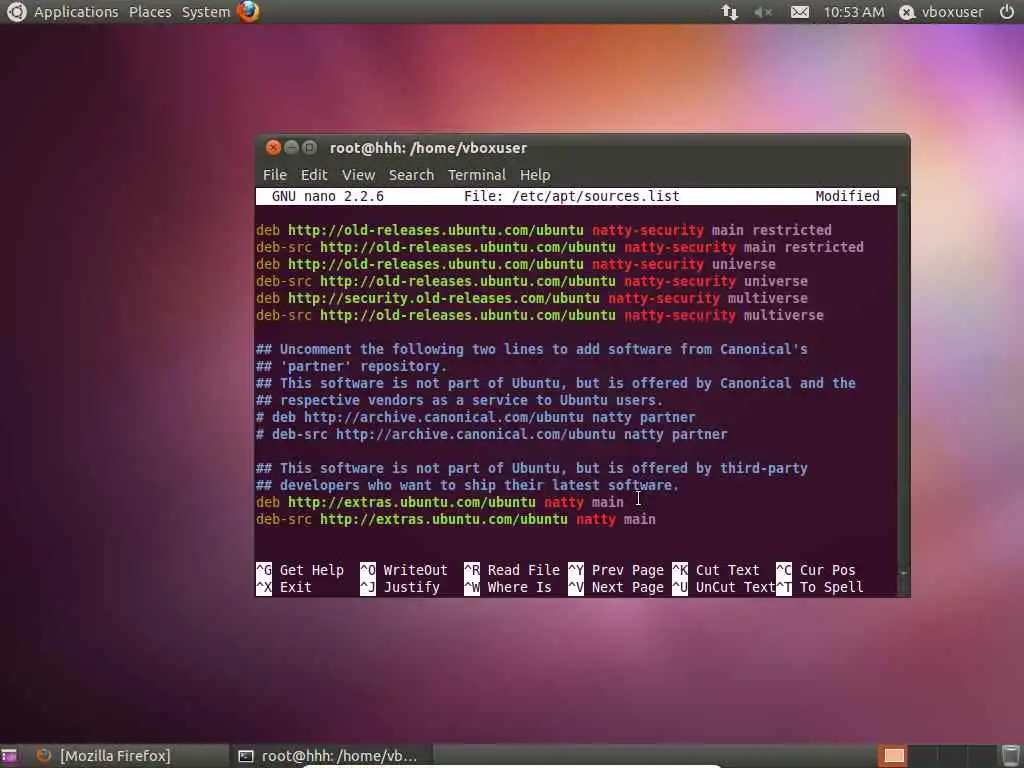Switch to the highlighted workspace in switcher
Viewport: 1024px width, 768px height.
point(893,756)
